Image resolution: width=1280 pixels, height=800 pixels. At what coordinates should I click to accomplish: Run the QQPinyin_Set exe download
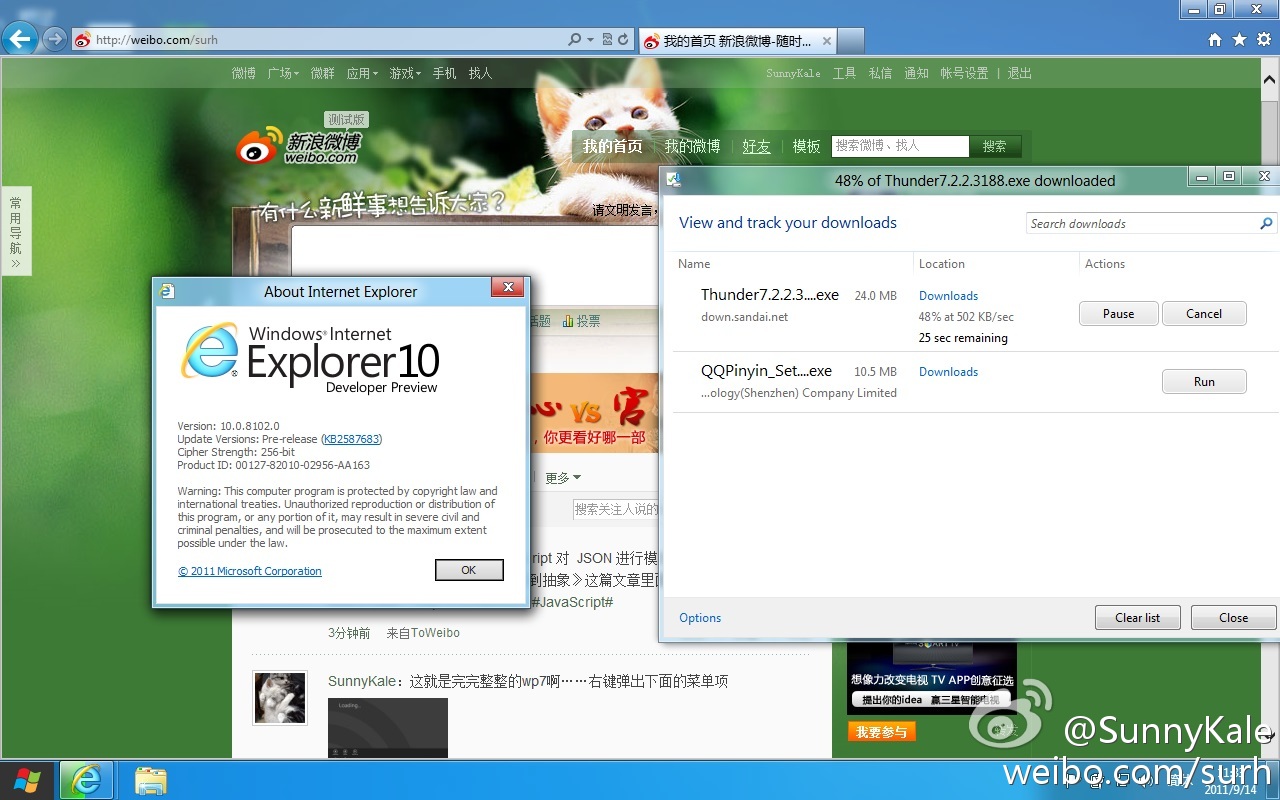click(x=1204, y=381)
